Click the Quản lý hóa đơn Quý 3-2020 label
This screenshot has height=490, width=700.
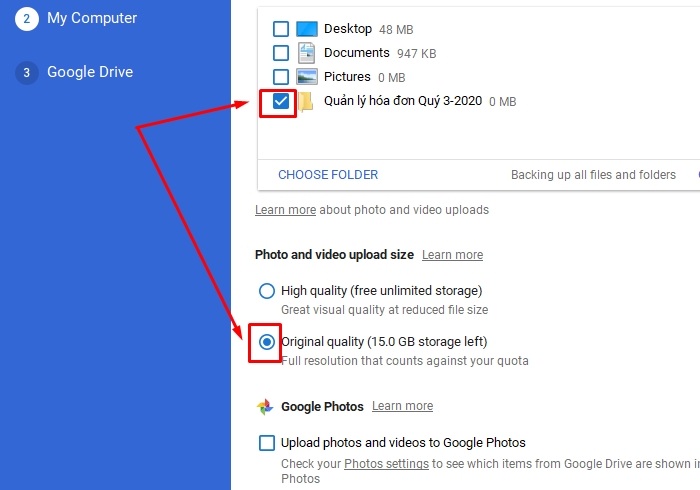coord(403,101)
